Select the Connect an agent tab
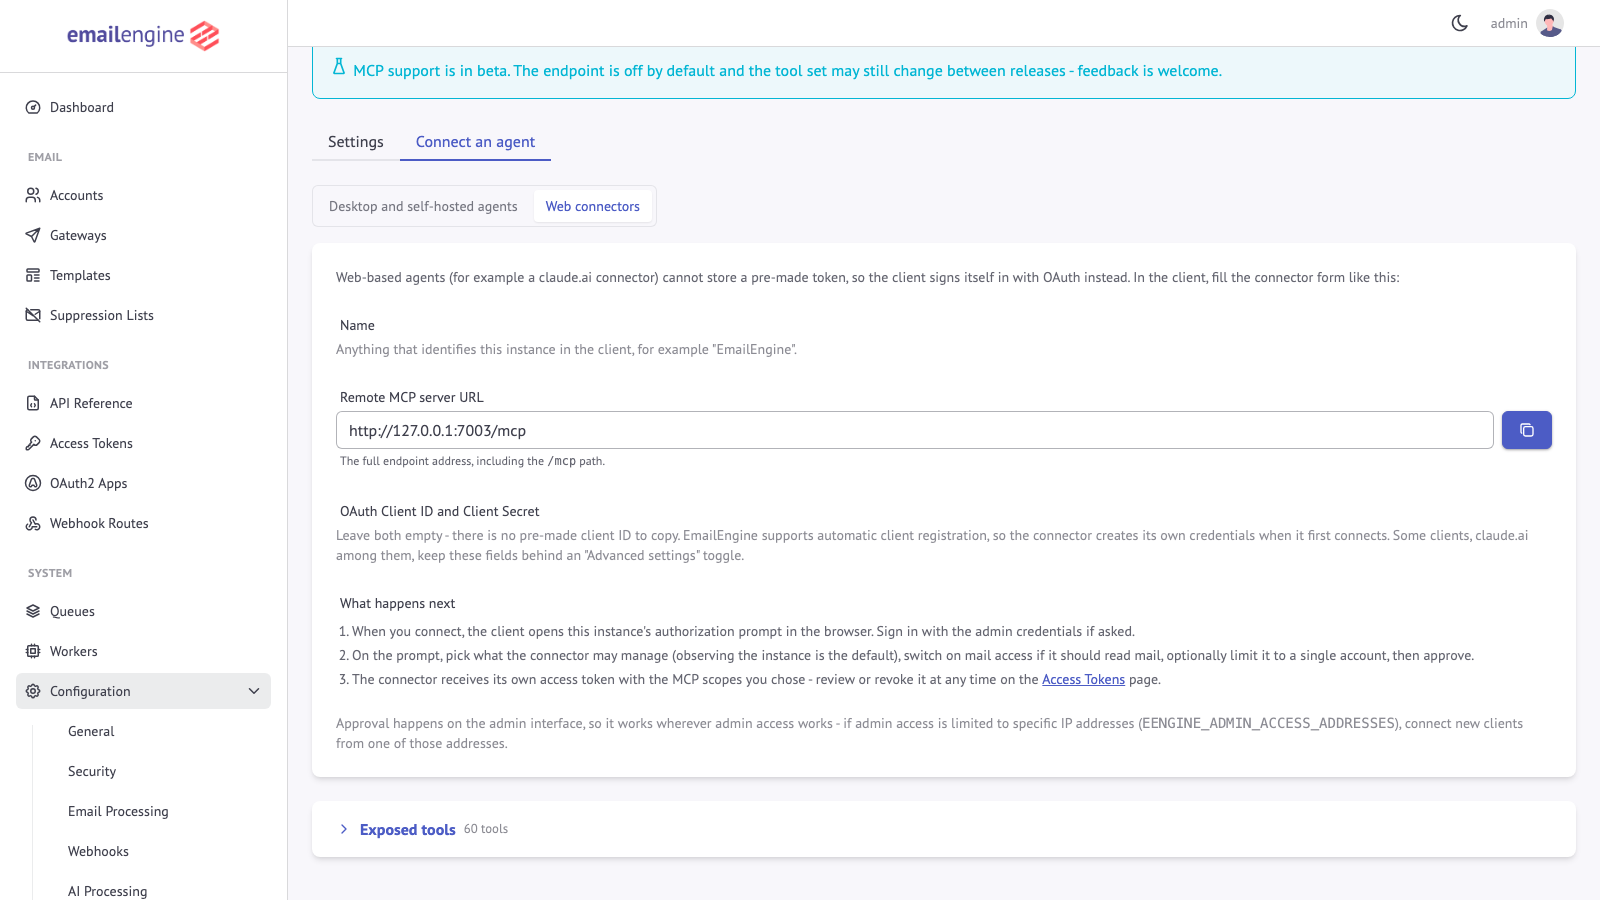 pyautogui.click(x=475, y=142)
